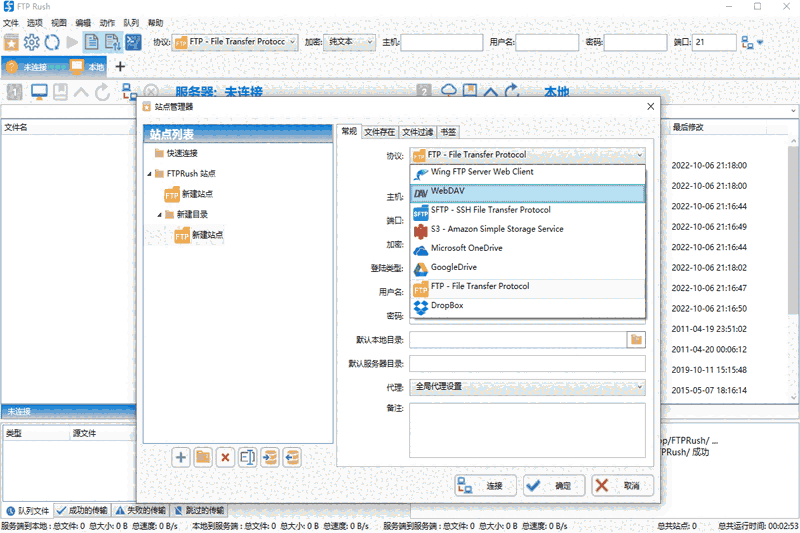Add a new connection tab with plus

[x=120, y=66]
